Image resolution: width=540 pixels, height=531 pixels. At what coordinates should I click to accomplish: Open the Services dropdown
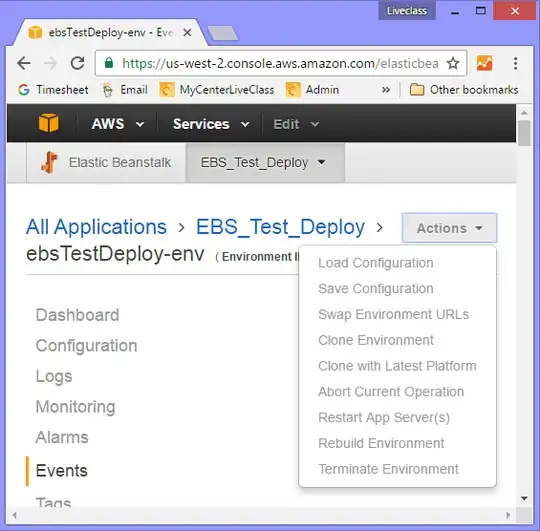point(211,124)
